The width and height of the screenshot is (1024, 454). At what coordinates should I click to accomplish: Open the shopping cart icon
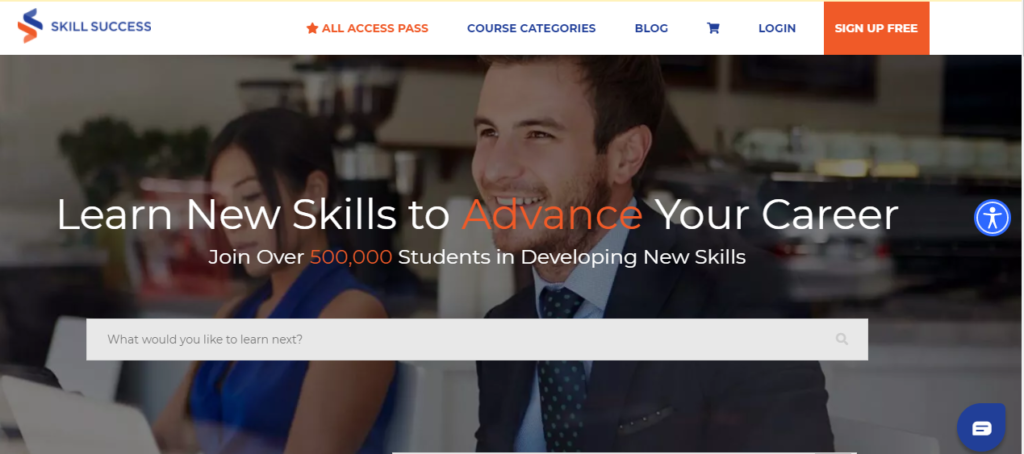(713, 28)
